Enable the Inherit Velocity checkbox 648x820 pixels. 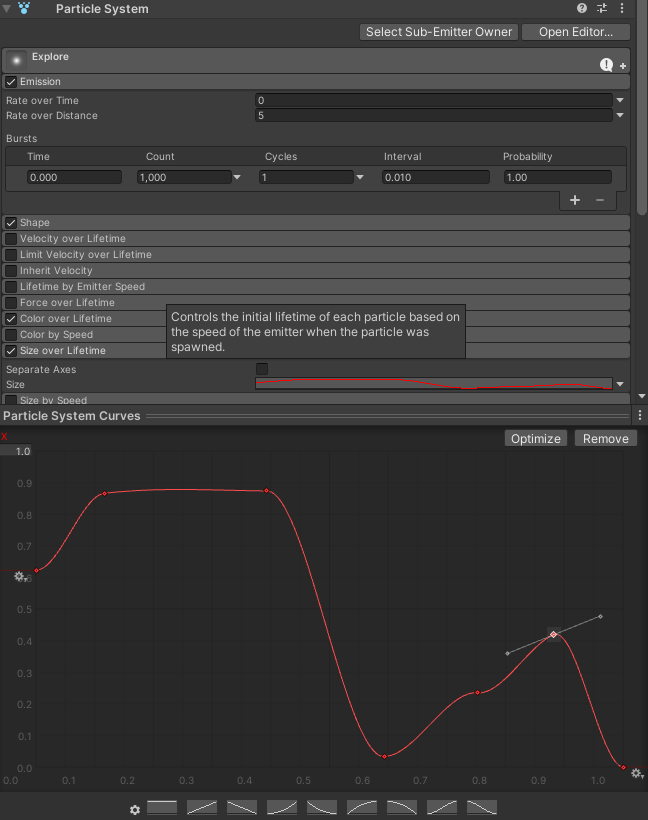(x=11, y=271)
